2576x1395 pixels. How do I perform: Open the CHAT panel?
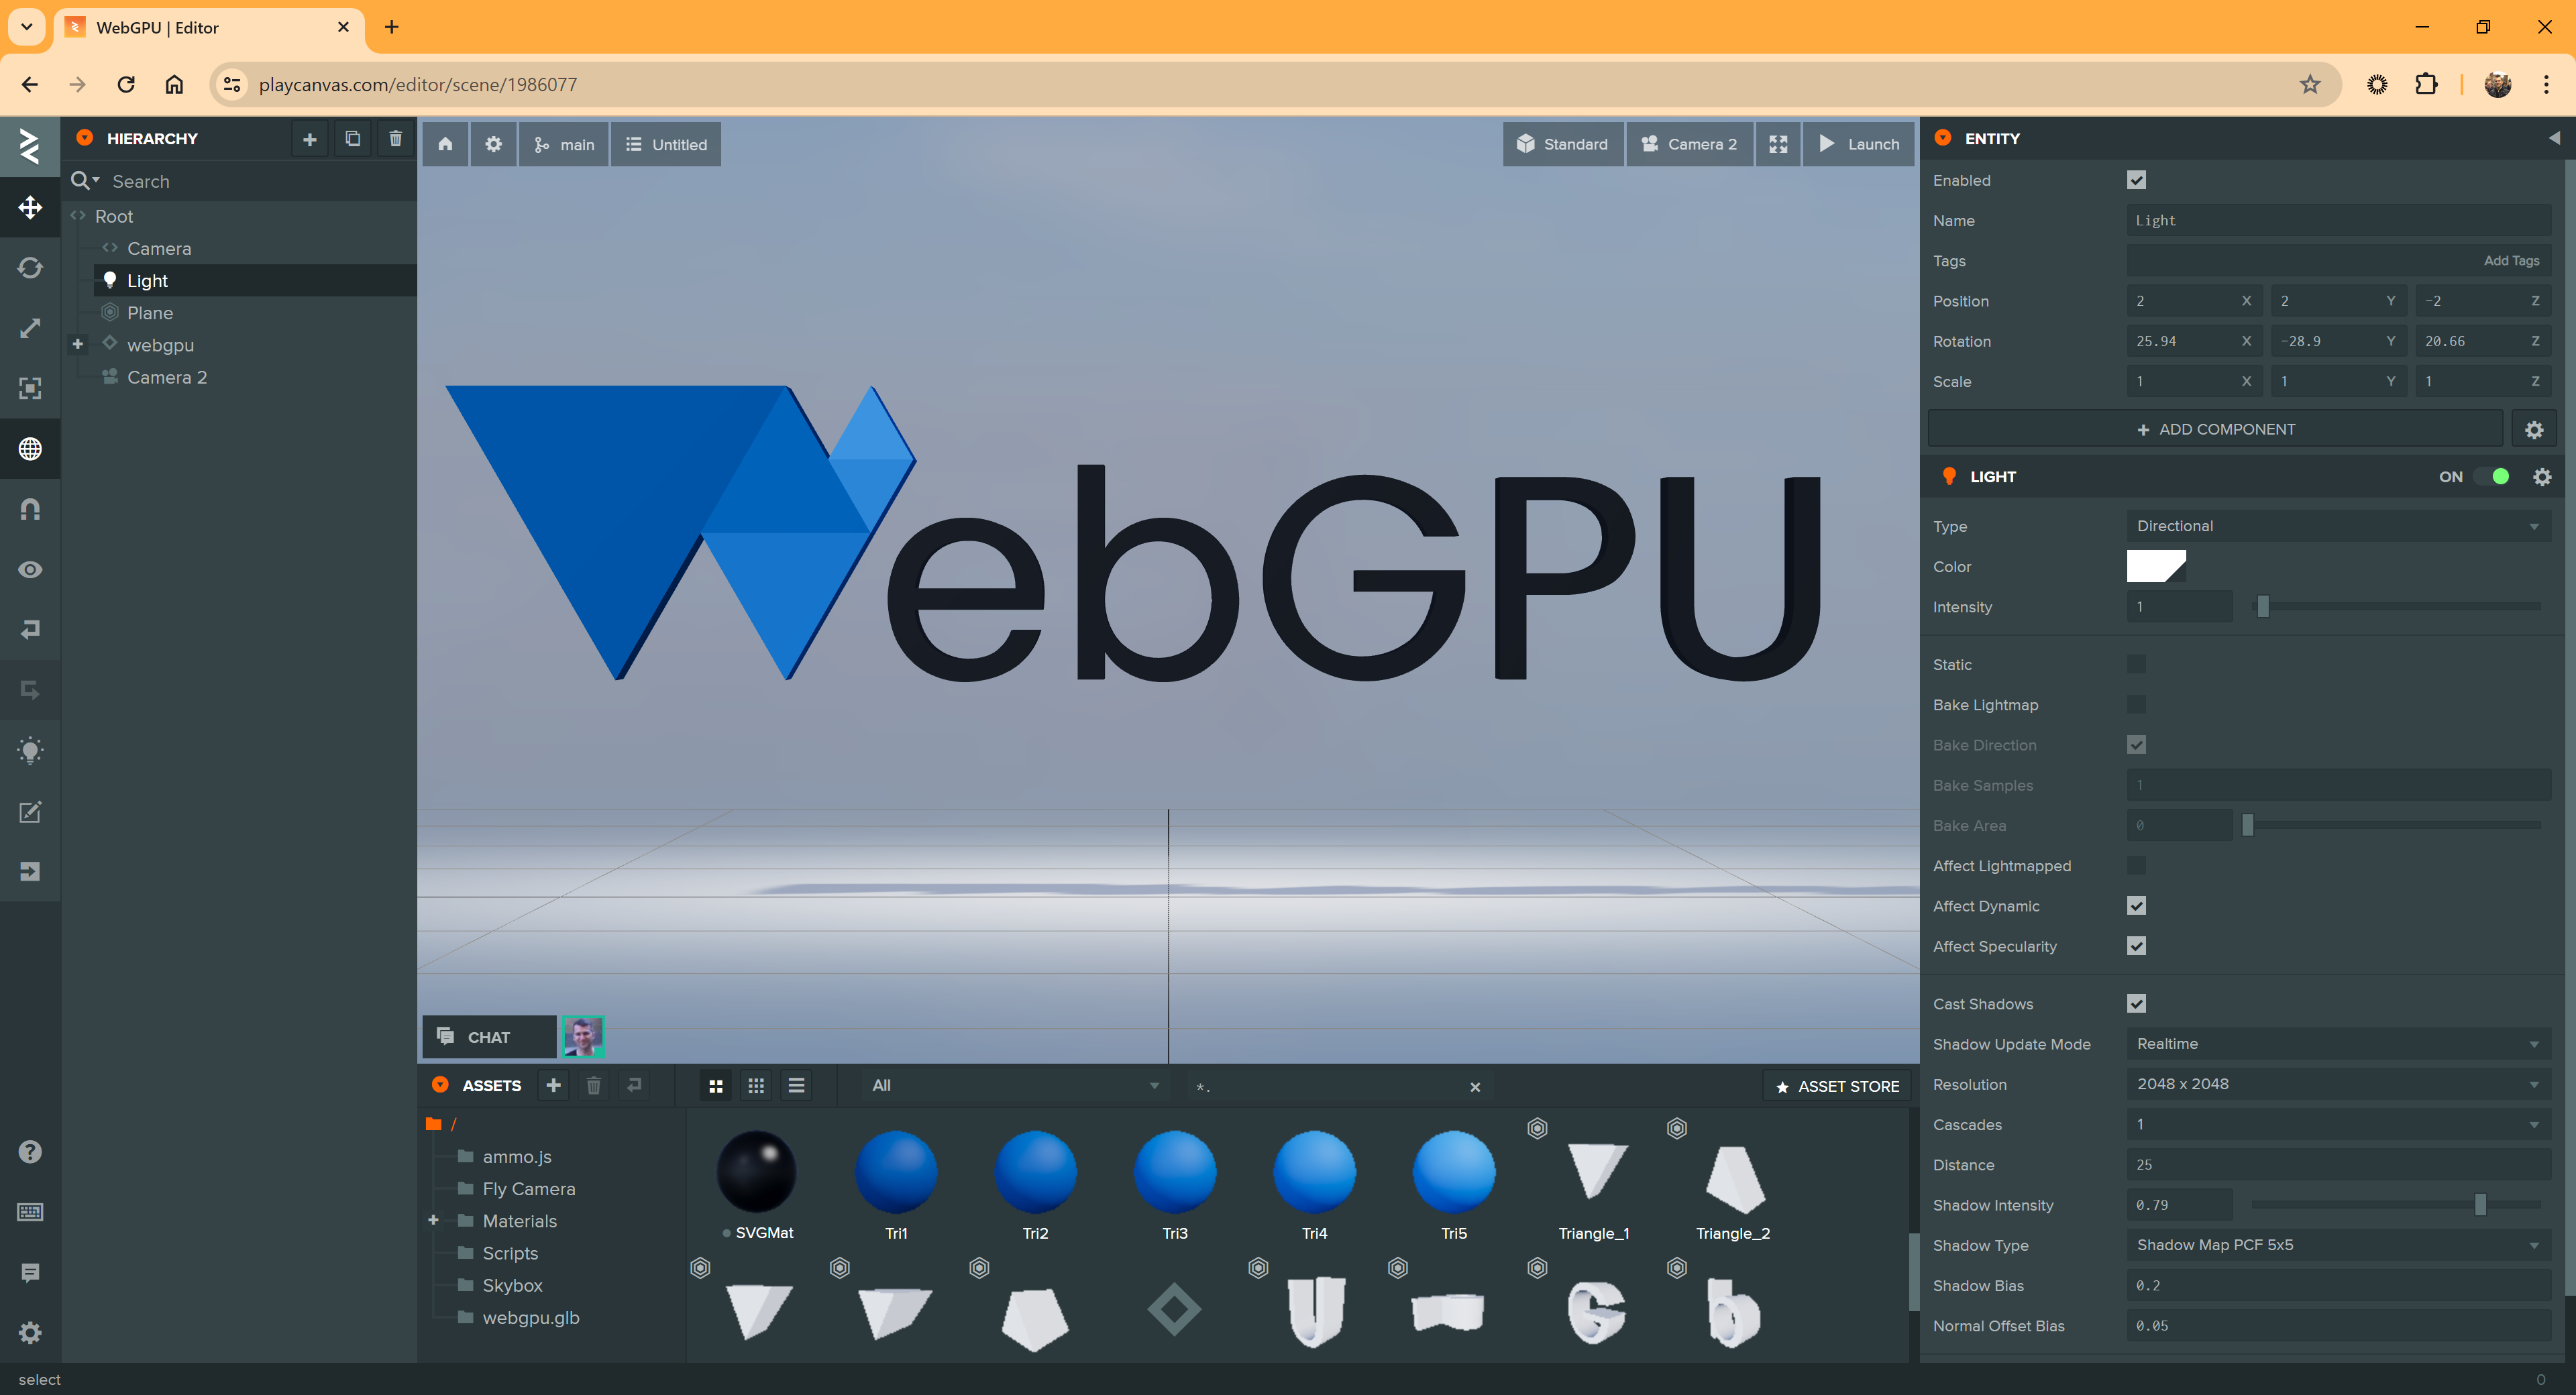click(x=489, y=1037)
